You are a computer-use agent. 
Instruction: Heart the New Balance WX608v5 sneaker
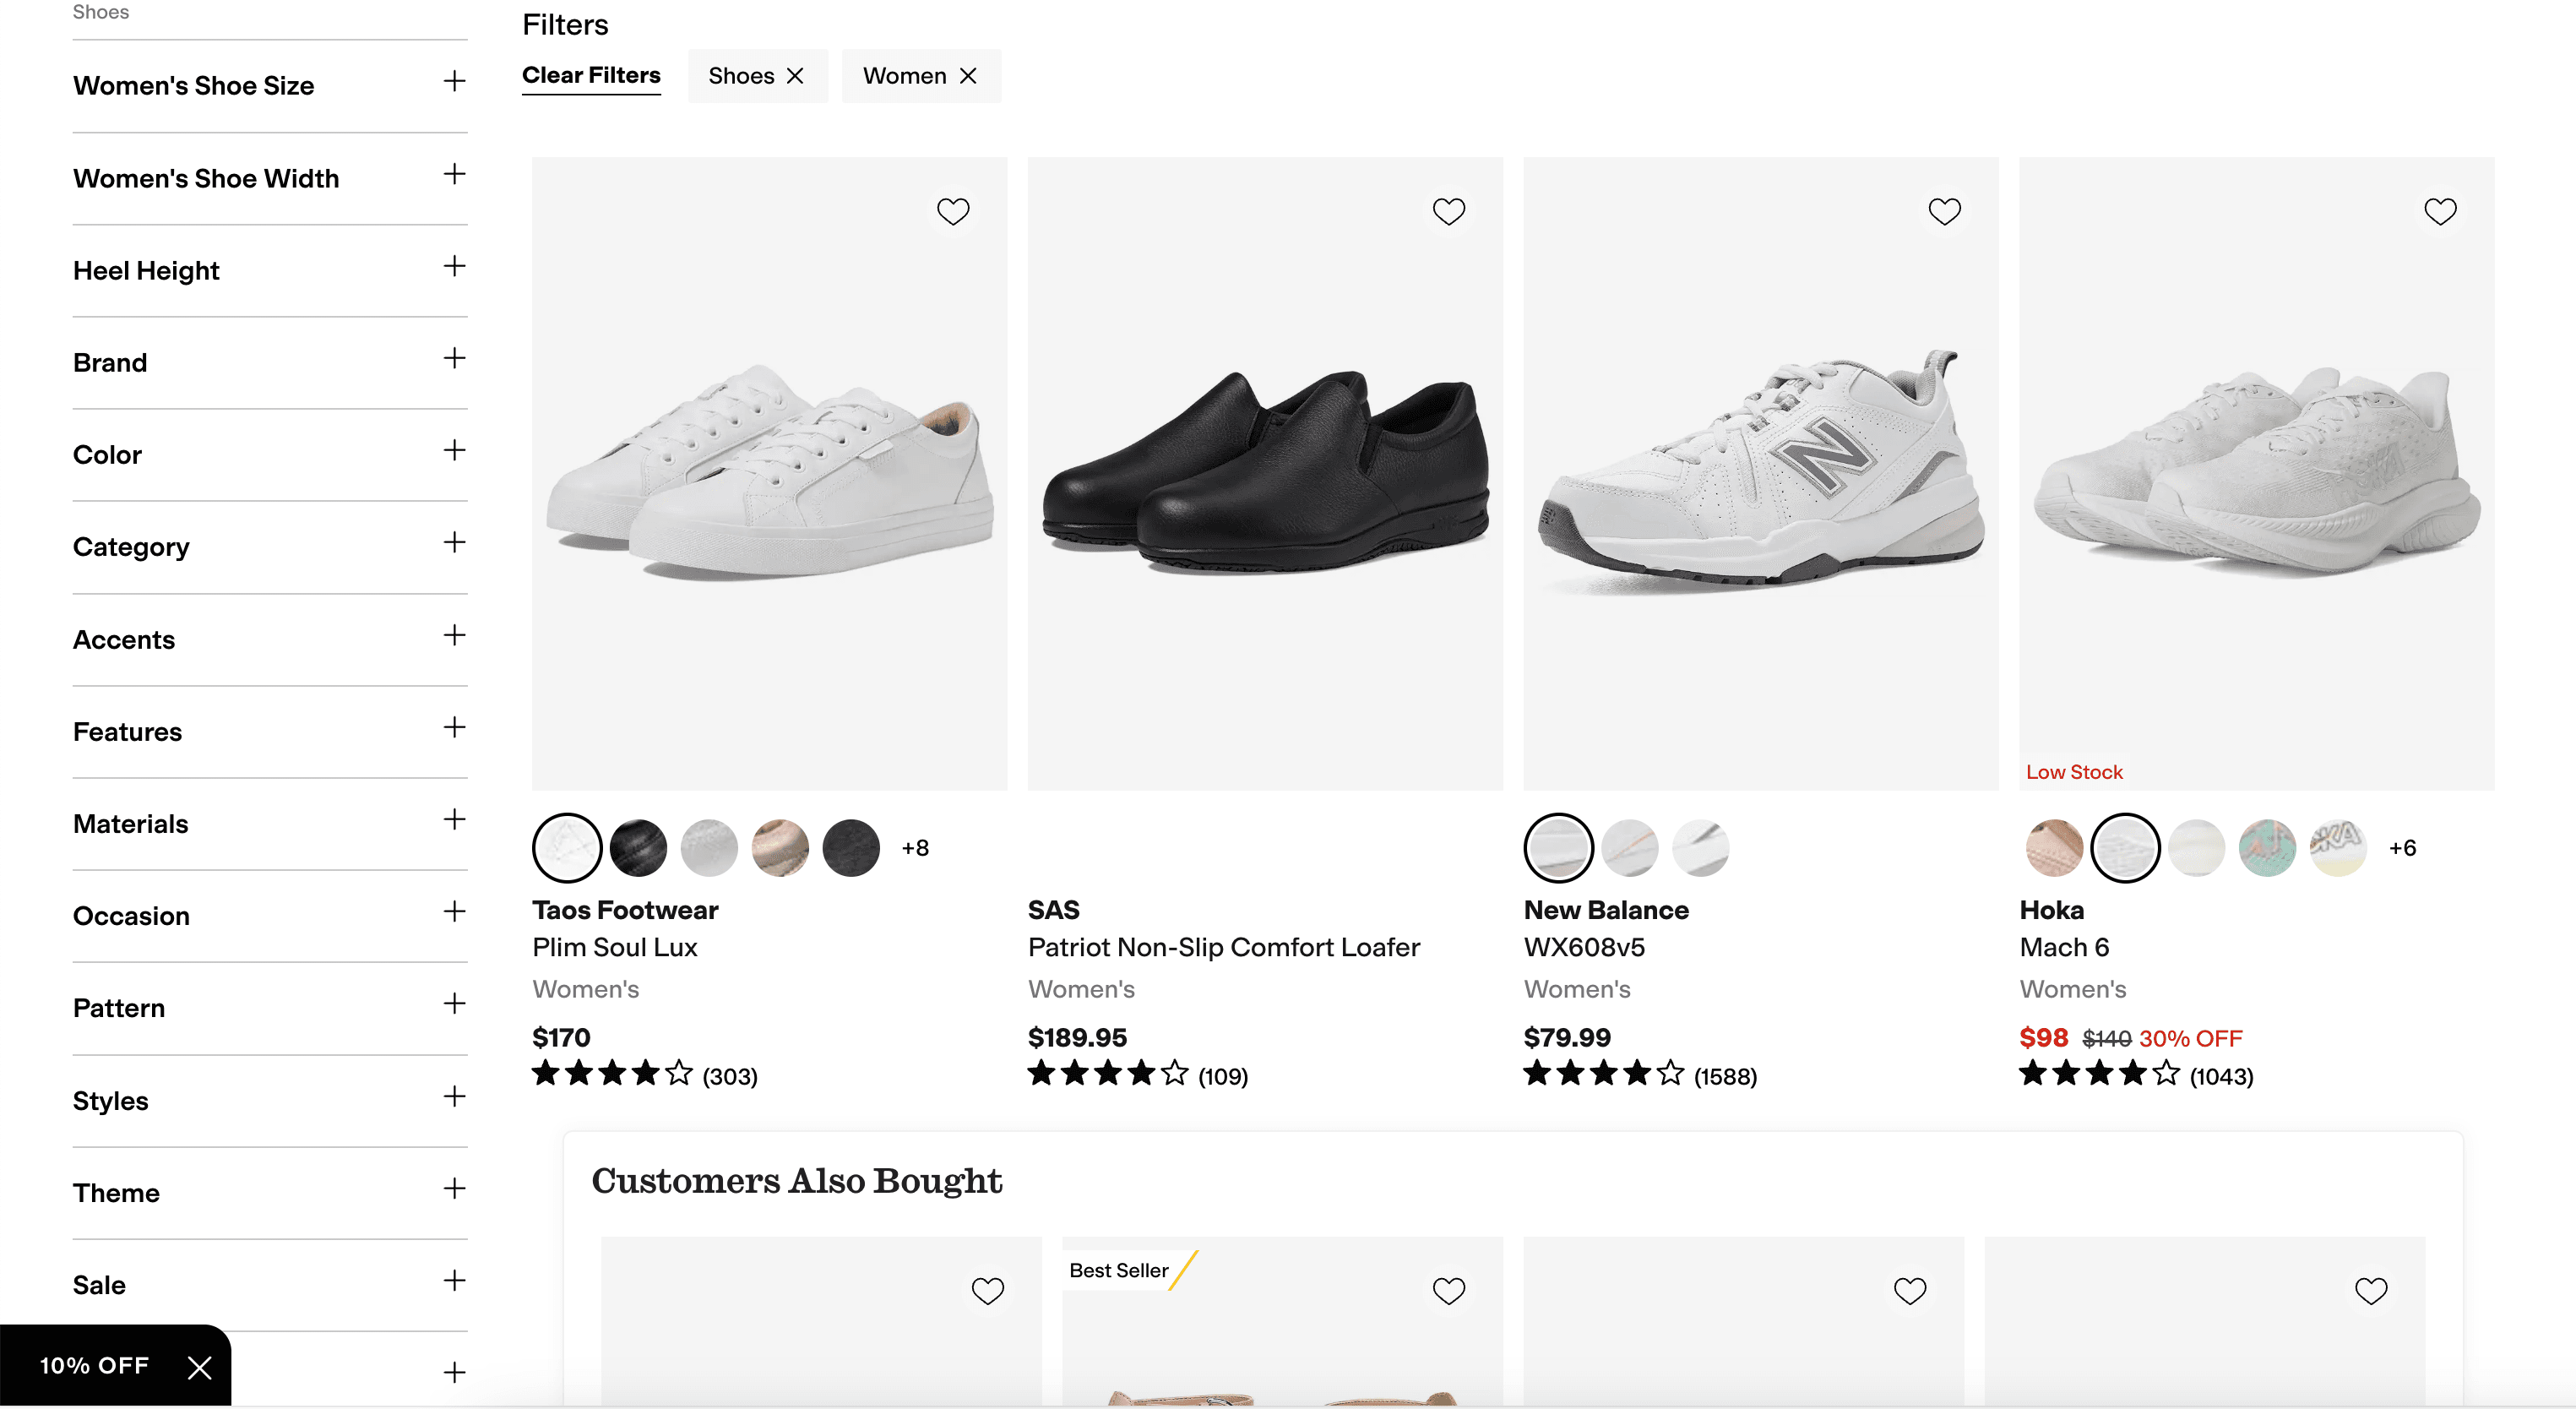[x=1944, y=211]
